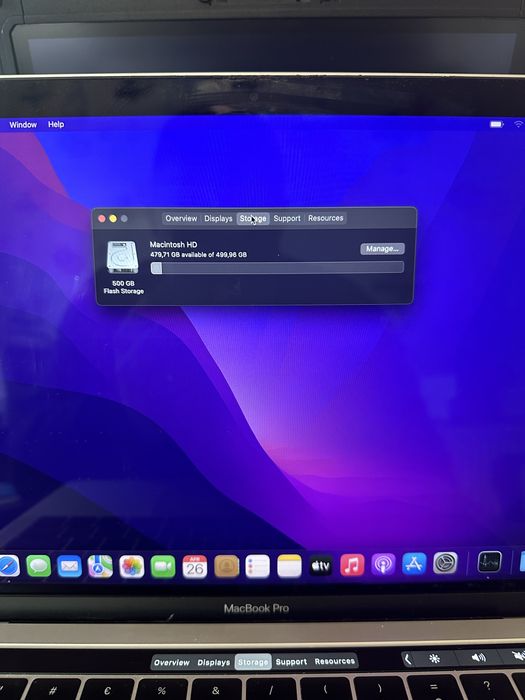Tap Support on the Touch Bar
Viewport: 525px width, 700px height.
tap(291, 662)
